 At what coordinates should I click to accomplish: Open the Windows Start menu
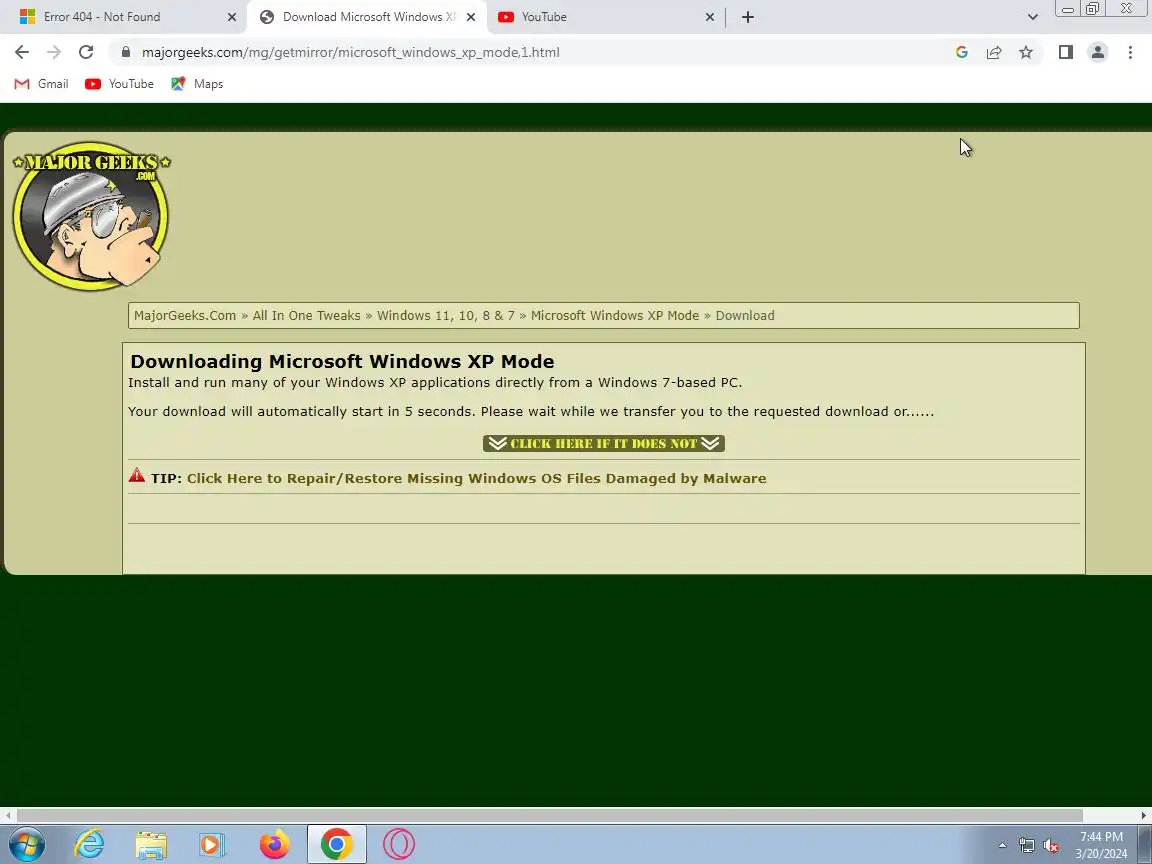coord(26,844)
